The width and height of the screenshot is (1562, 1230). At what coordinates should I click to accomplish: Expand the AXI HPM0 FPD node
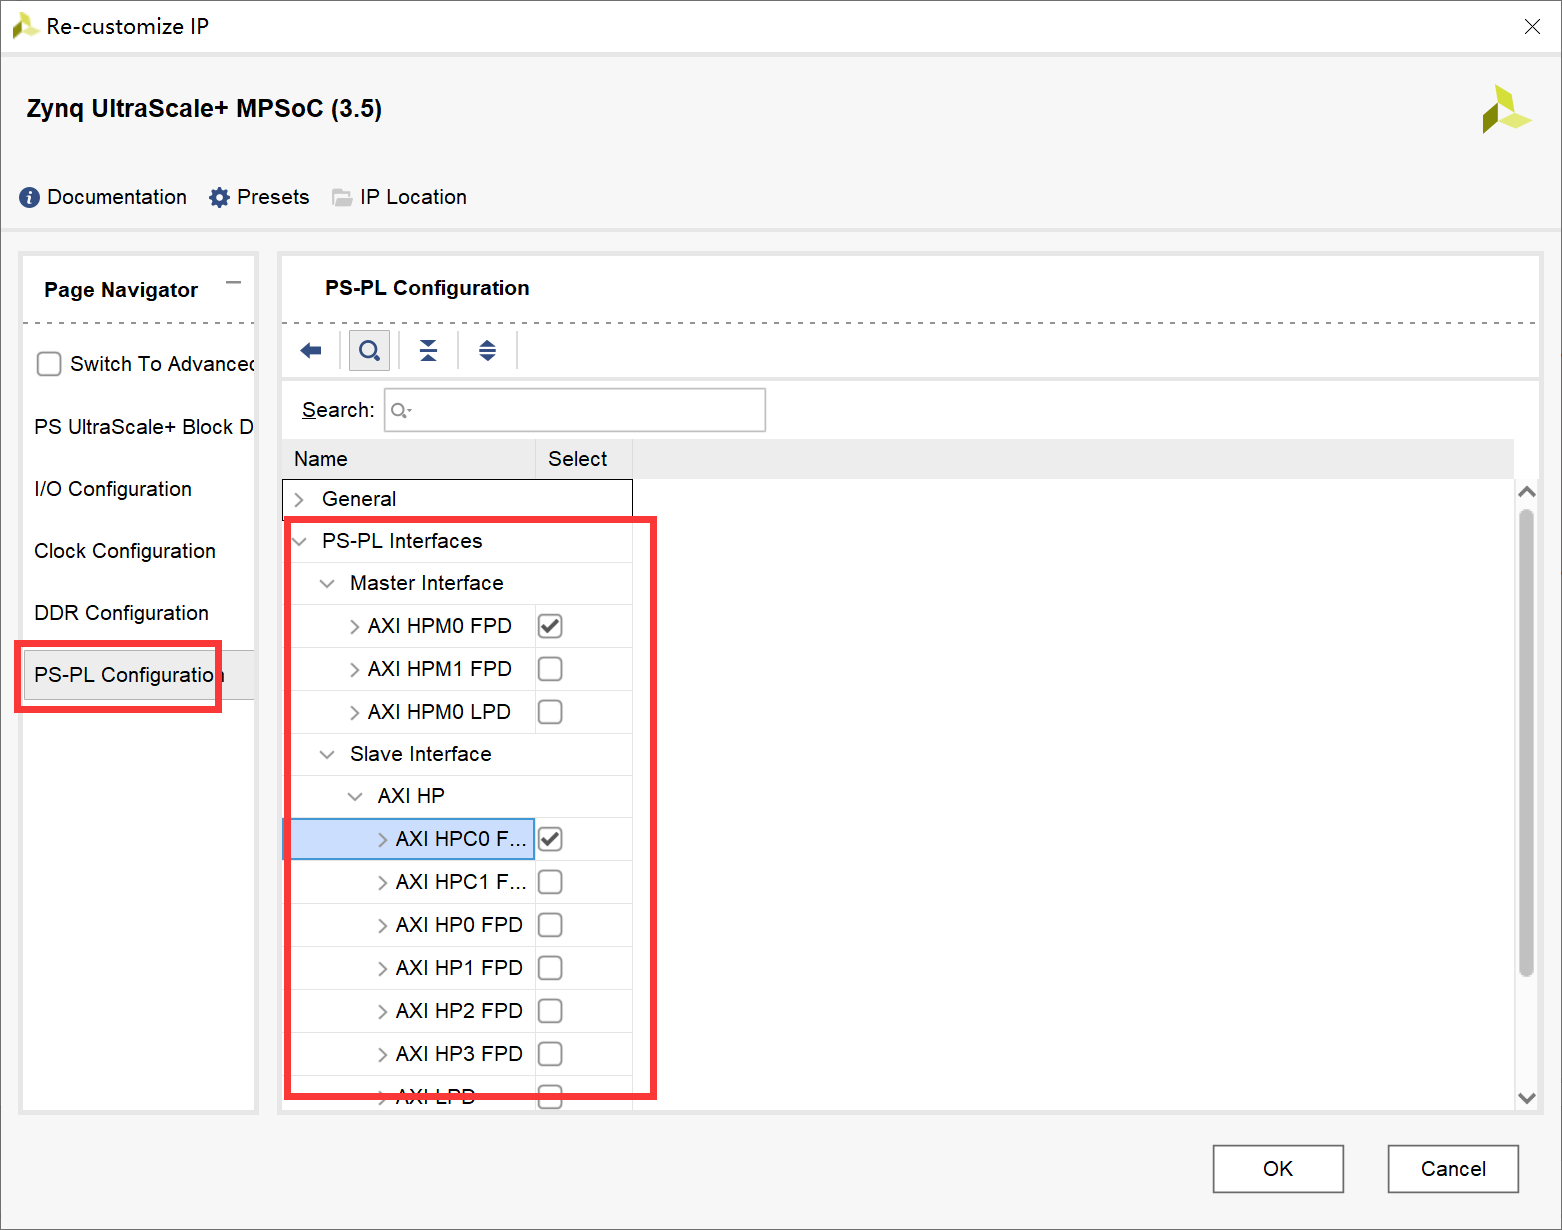[354, 627]
